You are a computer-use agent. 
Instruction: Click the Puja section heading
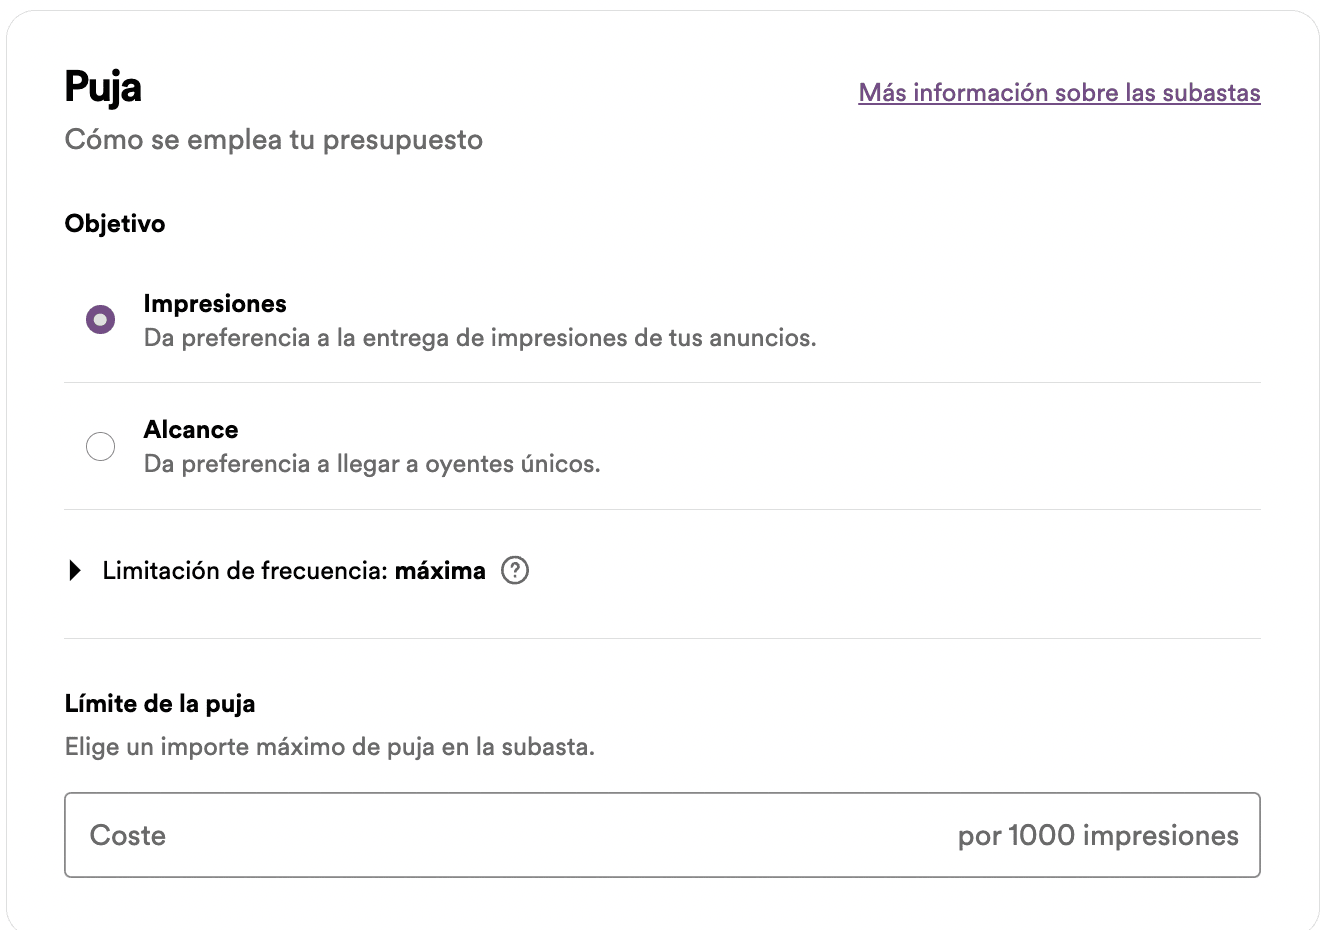coord(103,87)
